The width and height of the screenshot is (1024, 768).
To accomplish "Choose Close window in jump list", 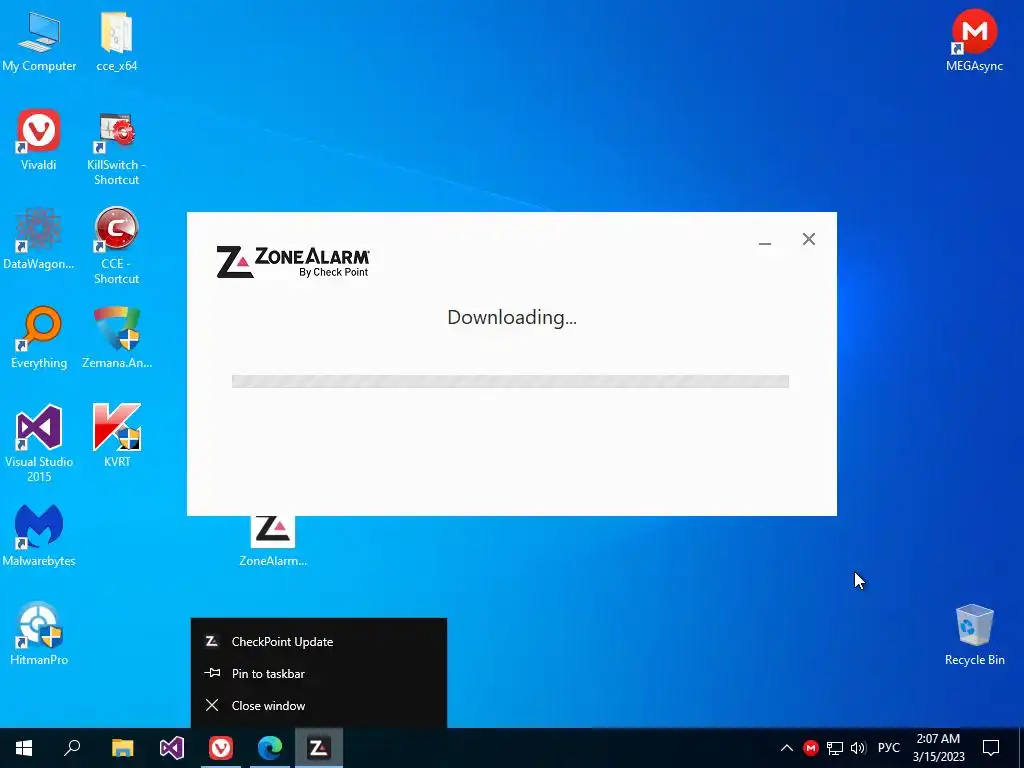I will pos(319,705).
